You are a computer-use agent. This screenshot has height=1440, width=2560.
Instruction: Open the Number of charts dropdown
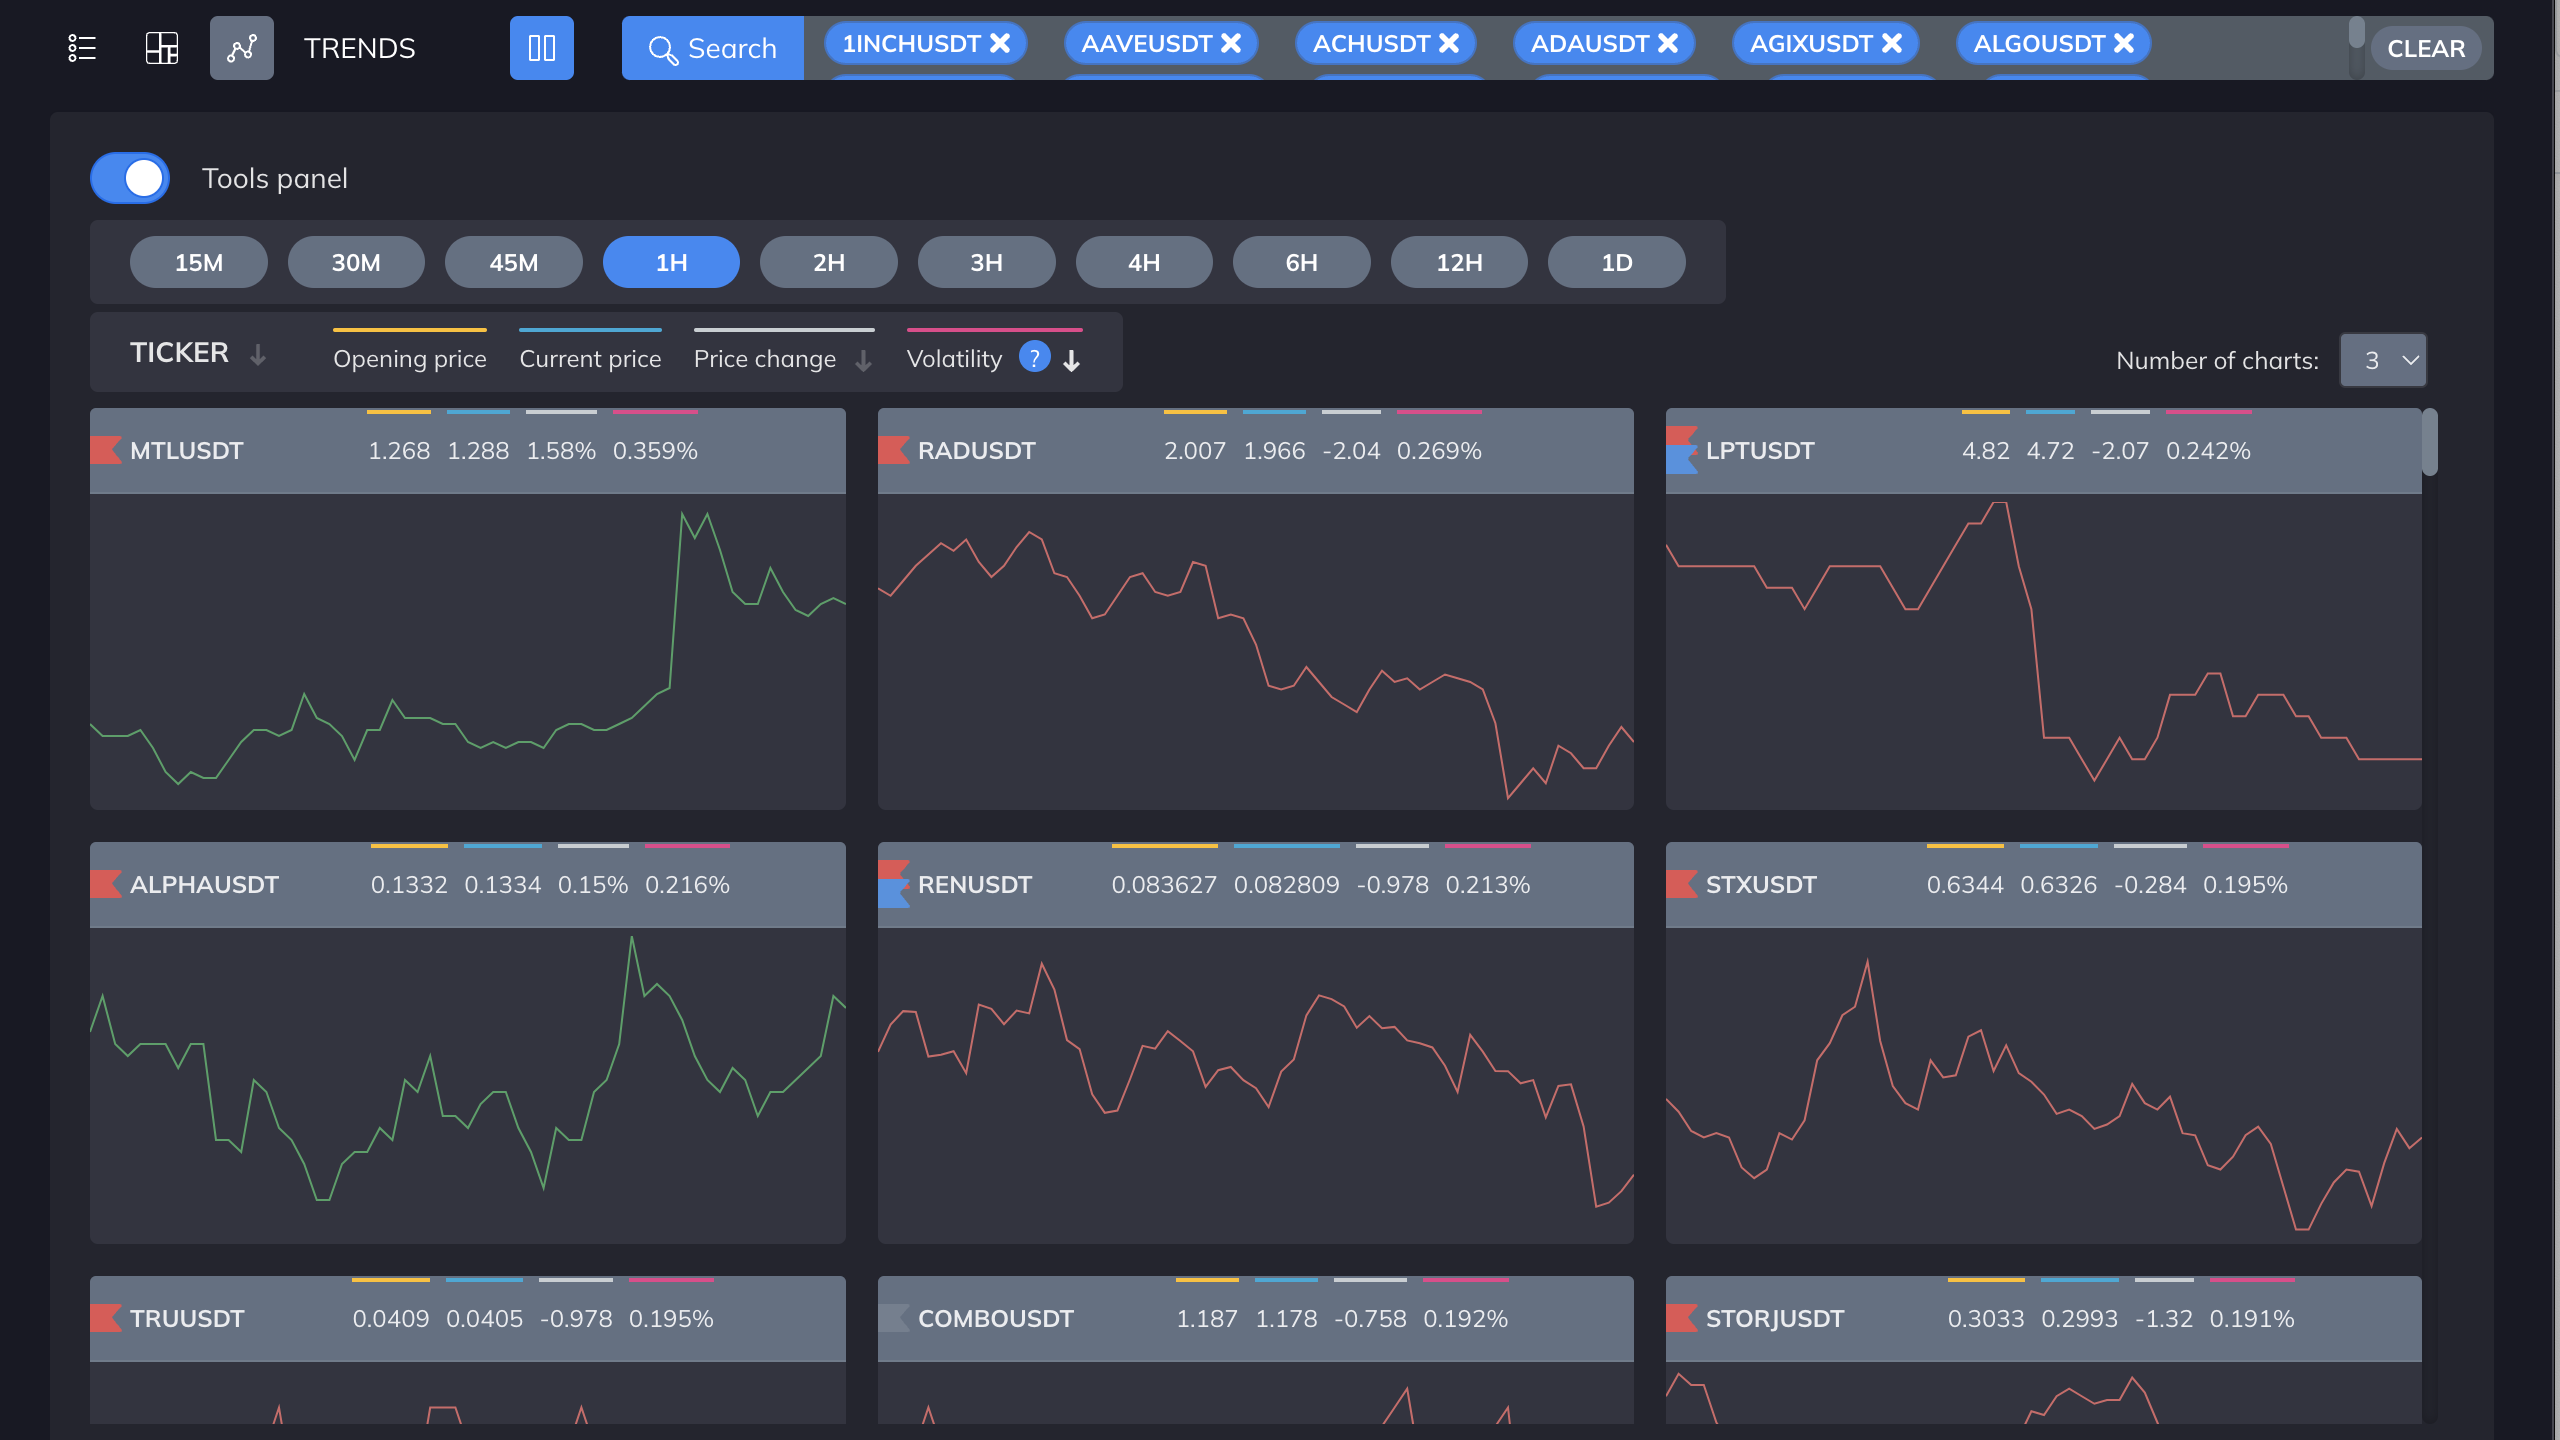[2383, 360]
